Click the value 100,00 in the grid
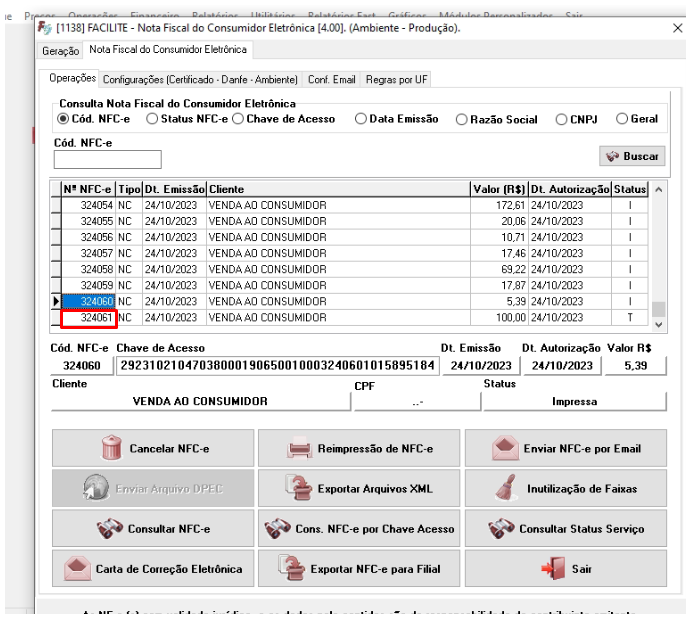The width and height of the screenshot is (691, 617). pyautogui.click(x=511, y=317)
